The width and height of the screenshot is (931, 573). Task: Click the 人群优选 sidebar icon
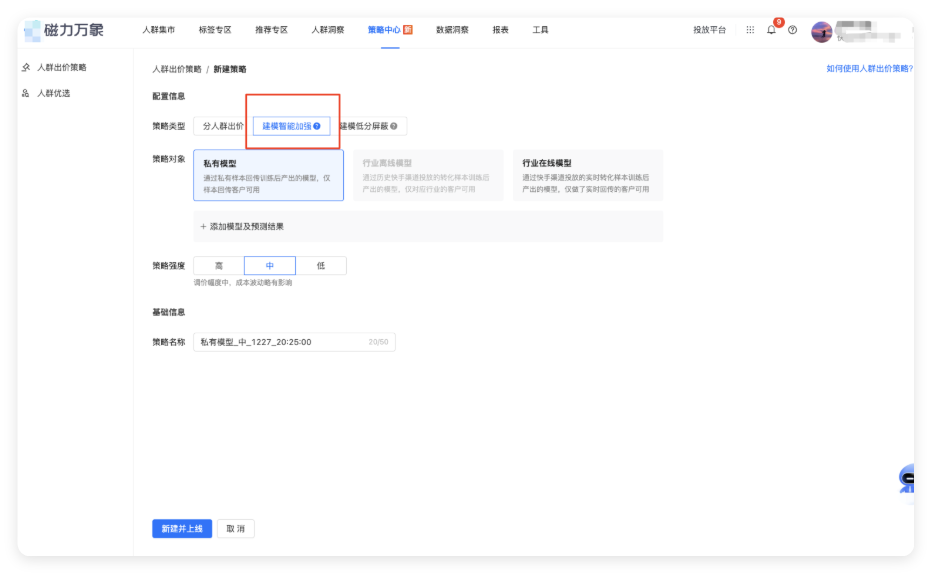(26, 93)
